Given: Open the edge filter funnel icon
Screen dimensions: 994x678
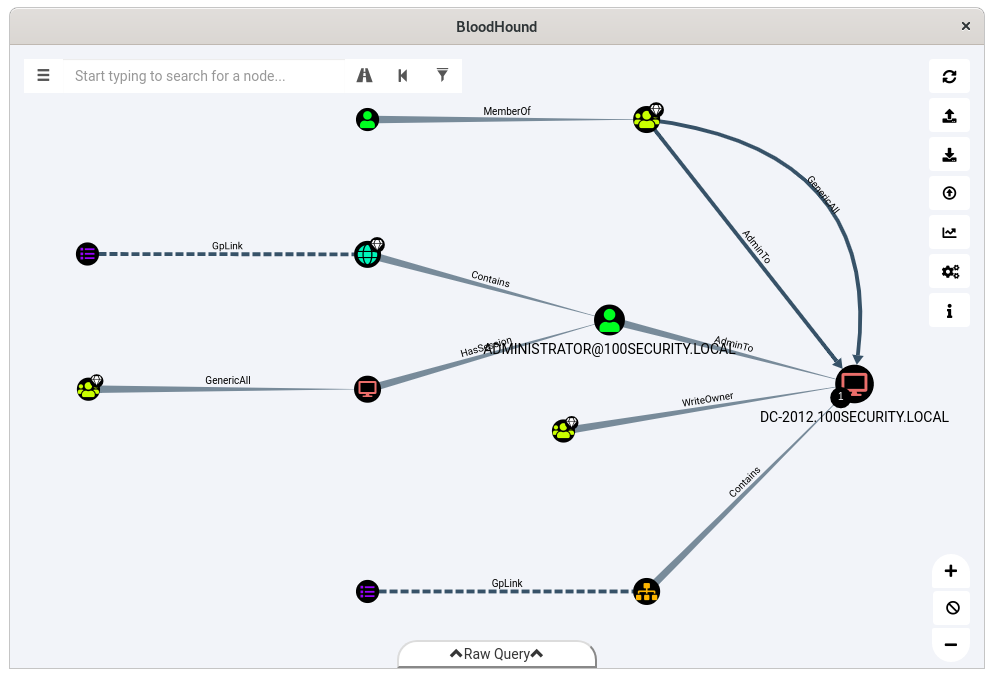Looking at the screenshot, I should coord(442,76).
